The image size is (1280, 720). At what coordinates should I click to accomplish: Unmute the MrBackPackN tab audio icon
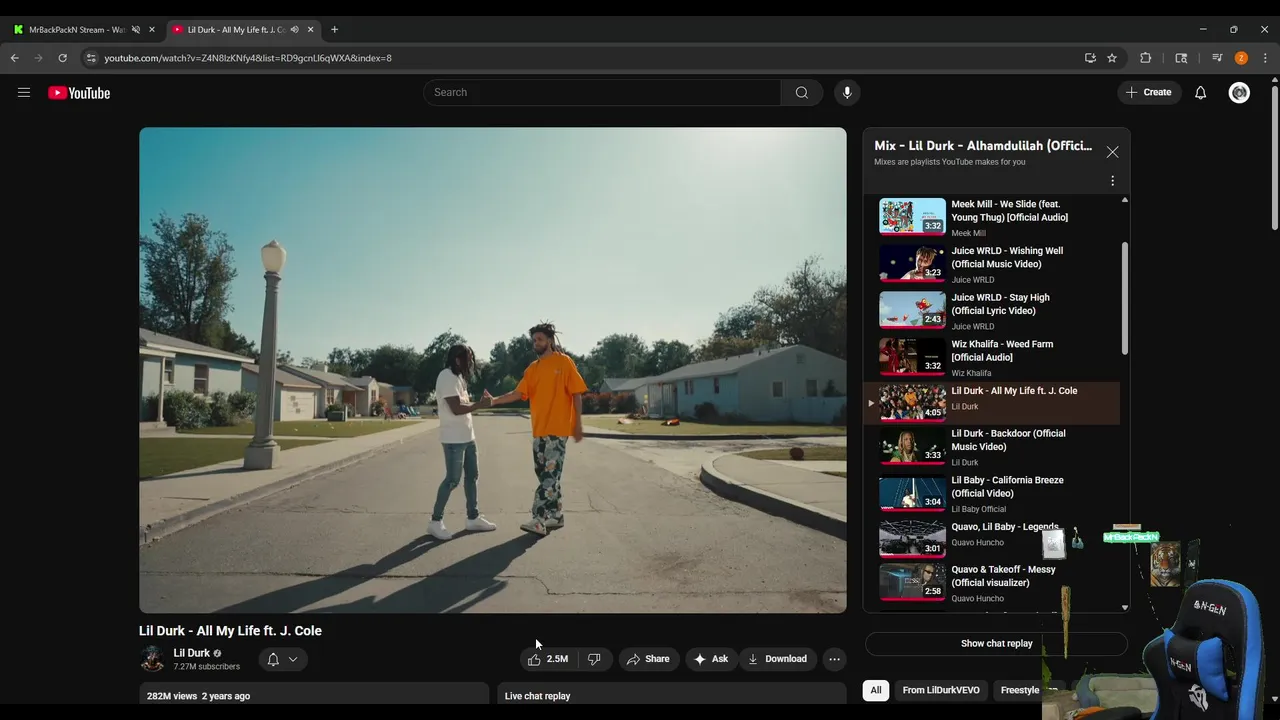click(136, 30)
